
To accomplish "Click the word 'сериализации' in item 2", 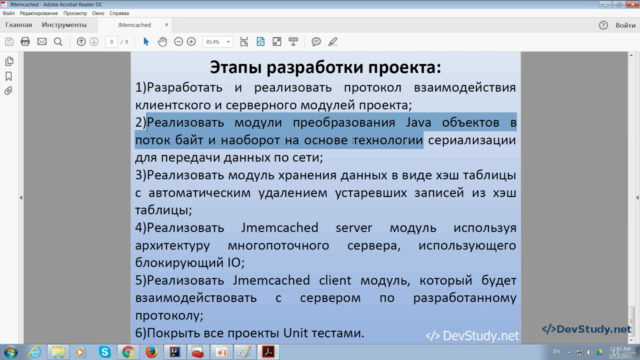I will [472, 140].
